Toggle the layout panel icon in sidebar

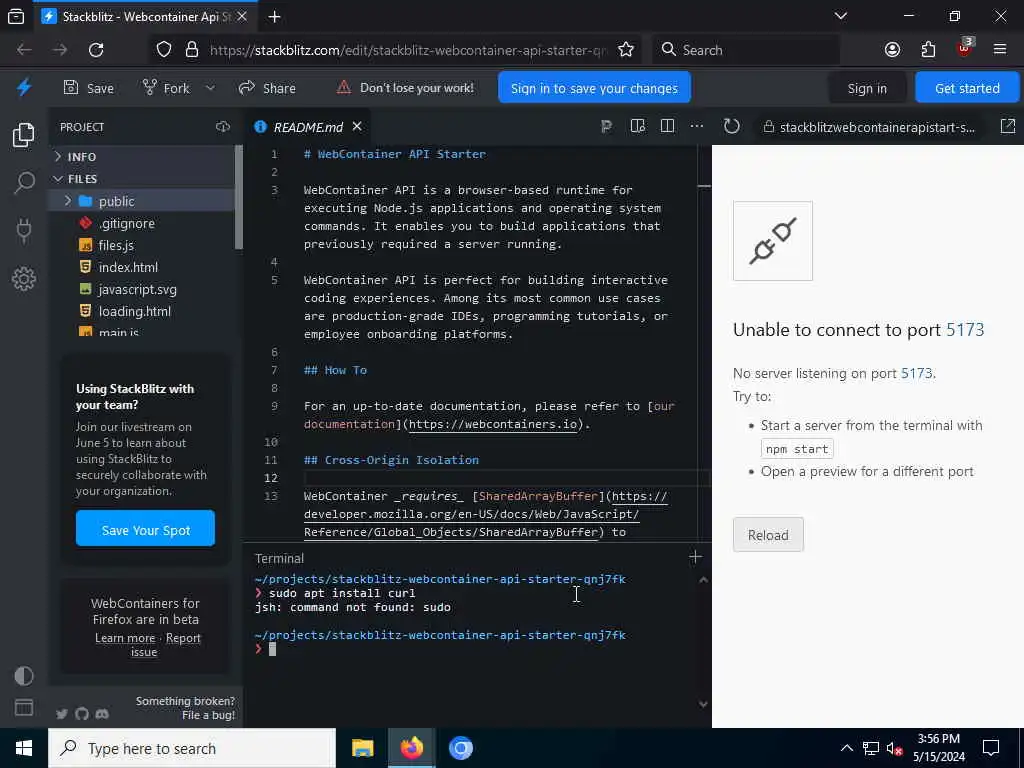[24, 707]
